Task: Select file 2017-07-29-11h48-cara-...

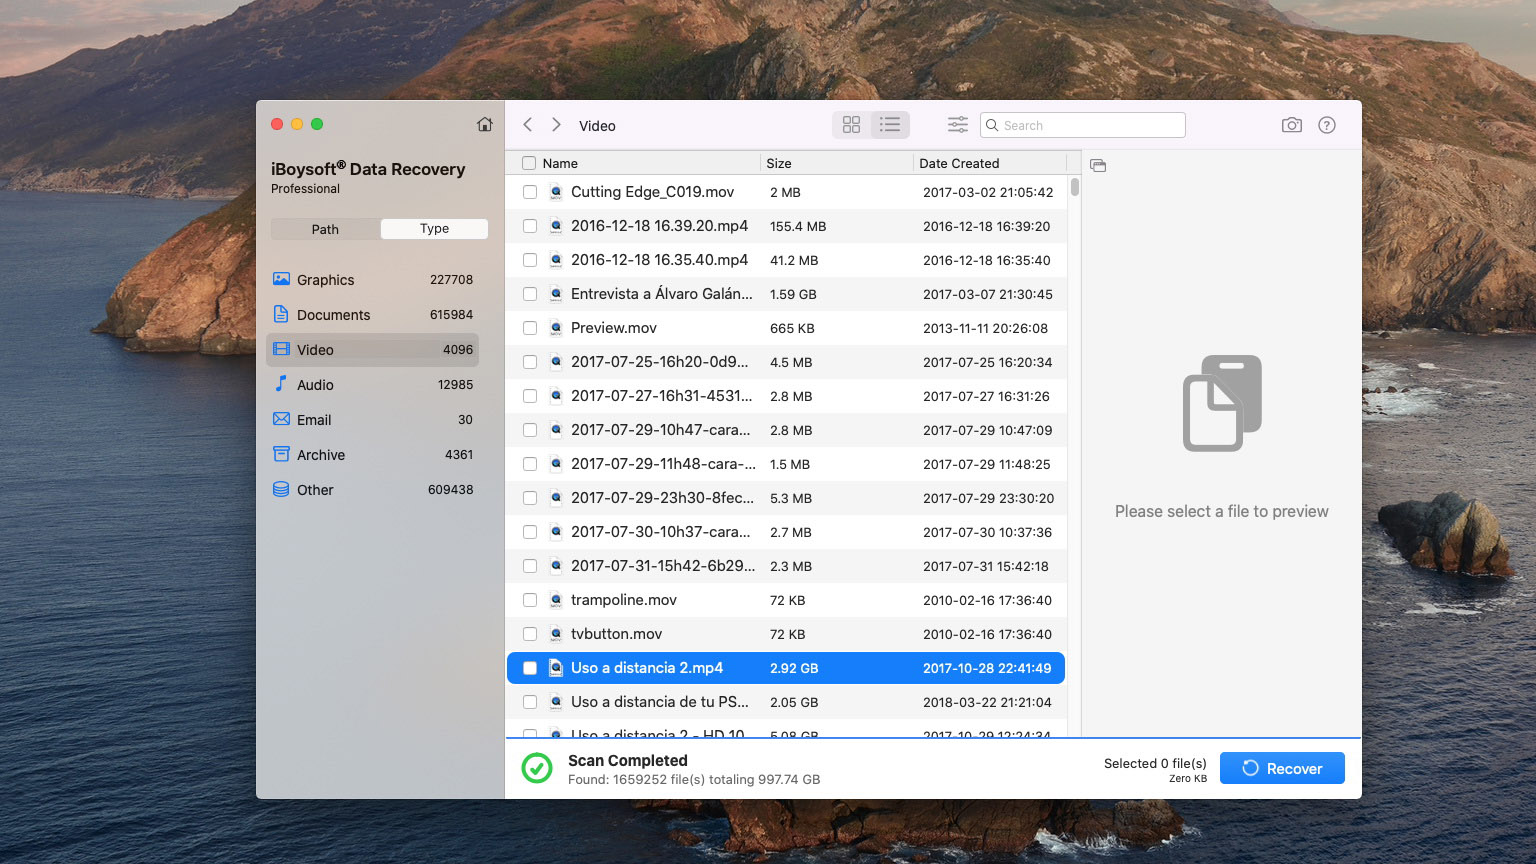Action: point(786,464)
